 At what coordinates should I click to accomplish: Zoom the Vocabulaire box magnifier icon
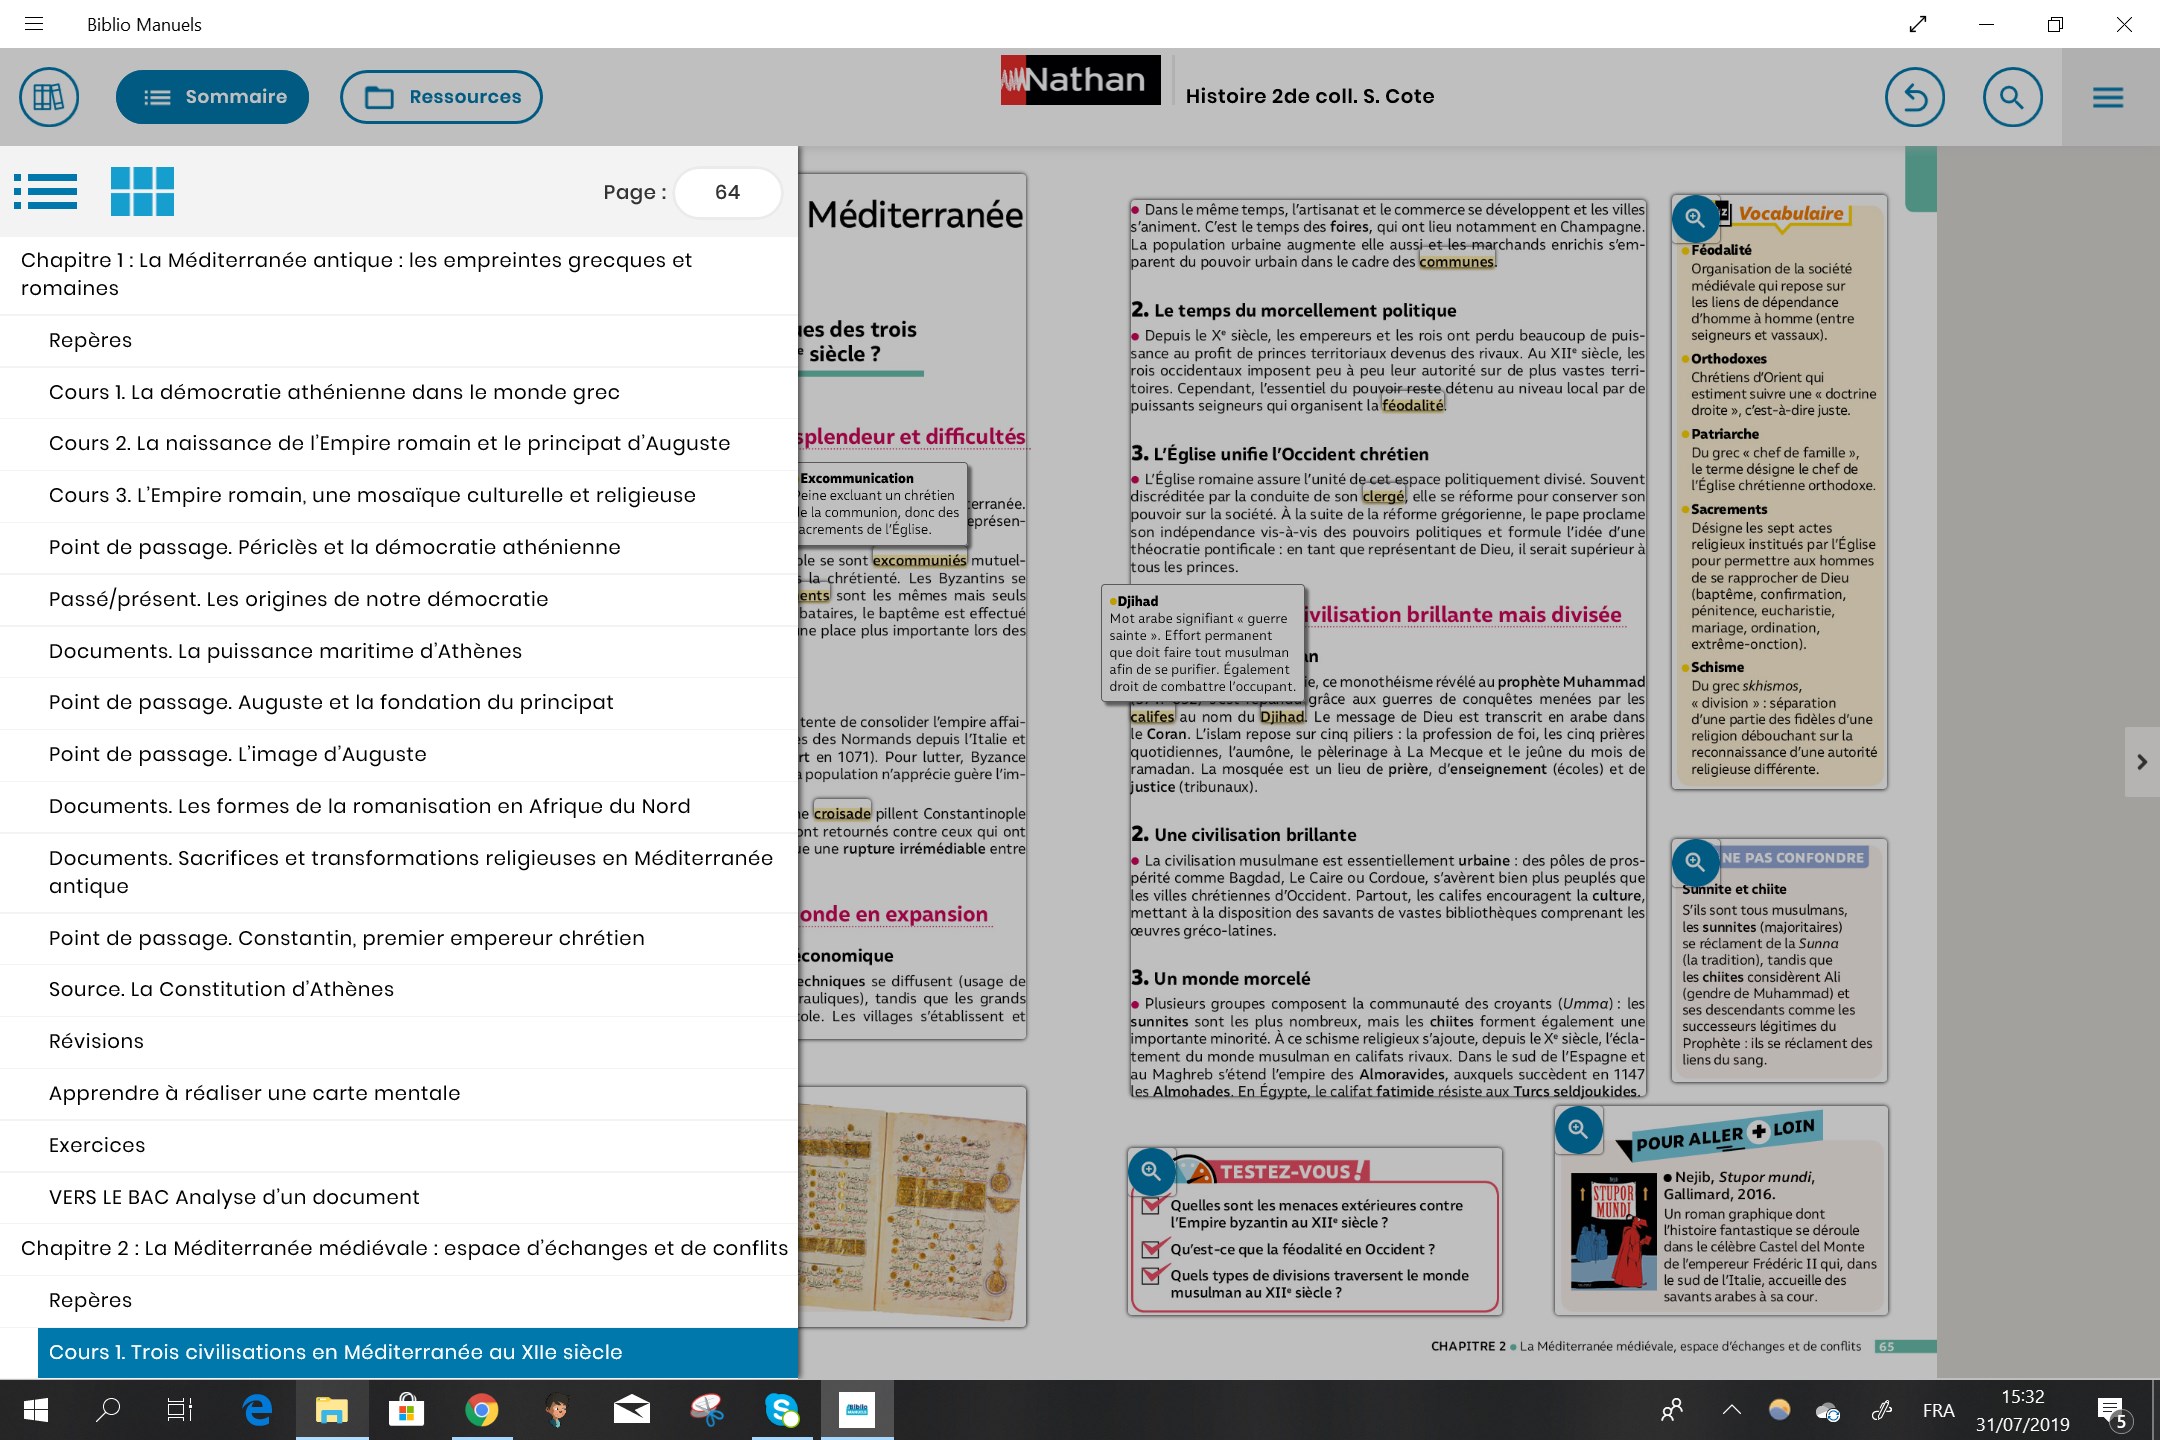coord(1695,218)
